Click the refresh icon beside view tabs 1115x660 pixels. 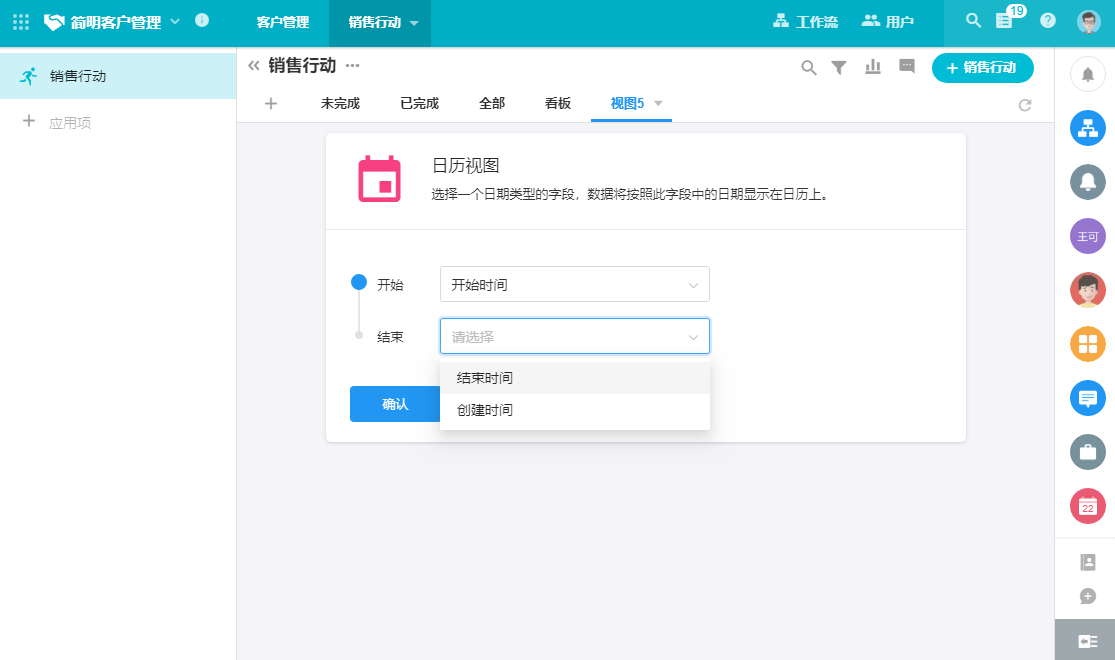click(x=1025, y=105)
